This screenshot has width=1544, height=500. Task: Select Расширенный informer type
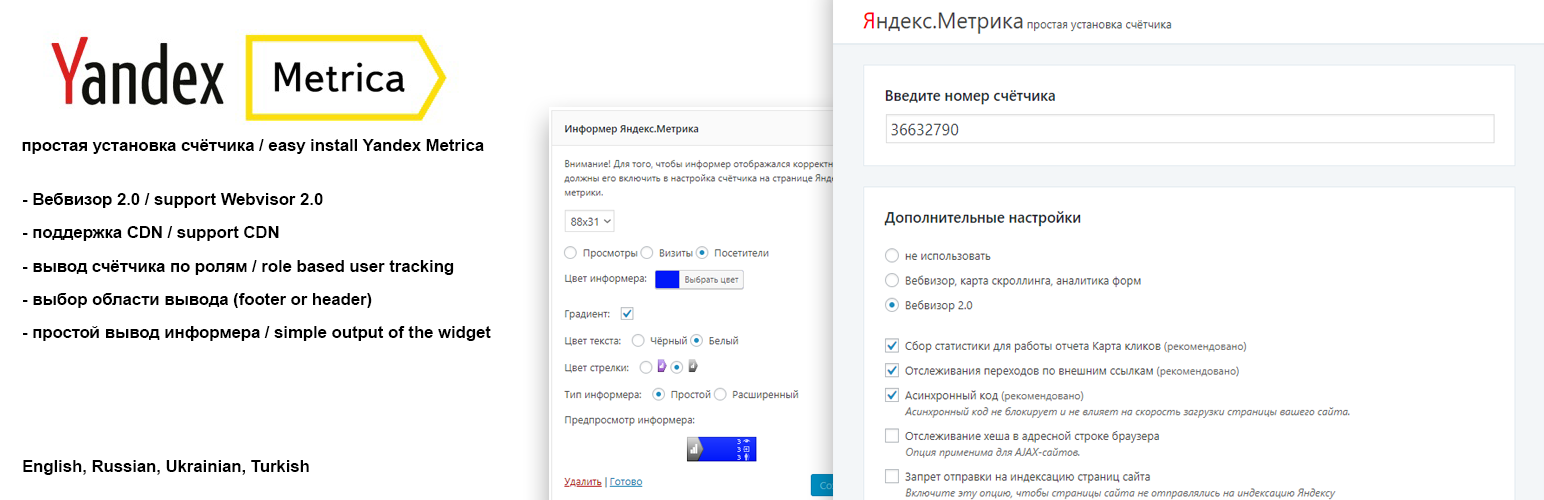pos(721,394)
